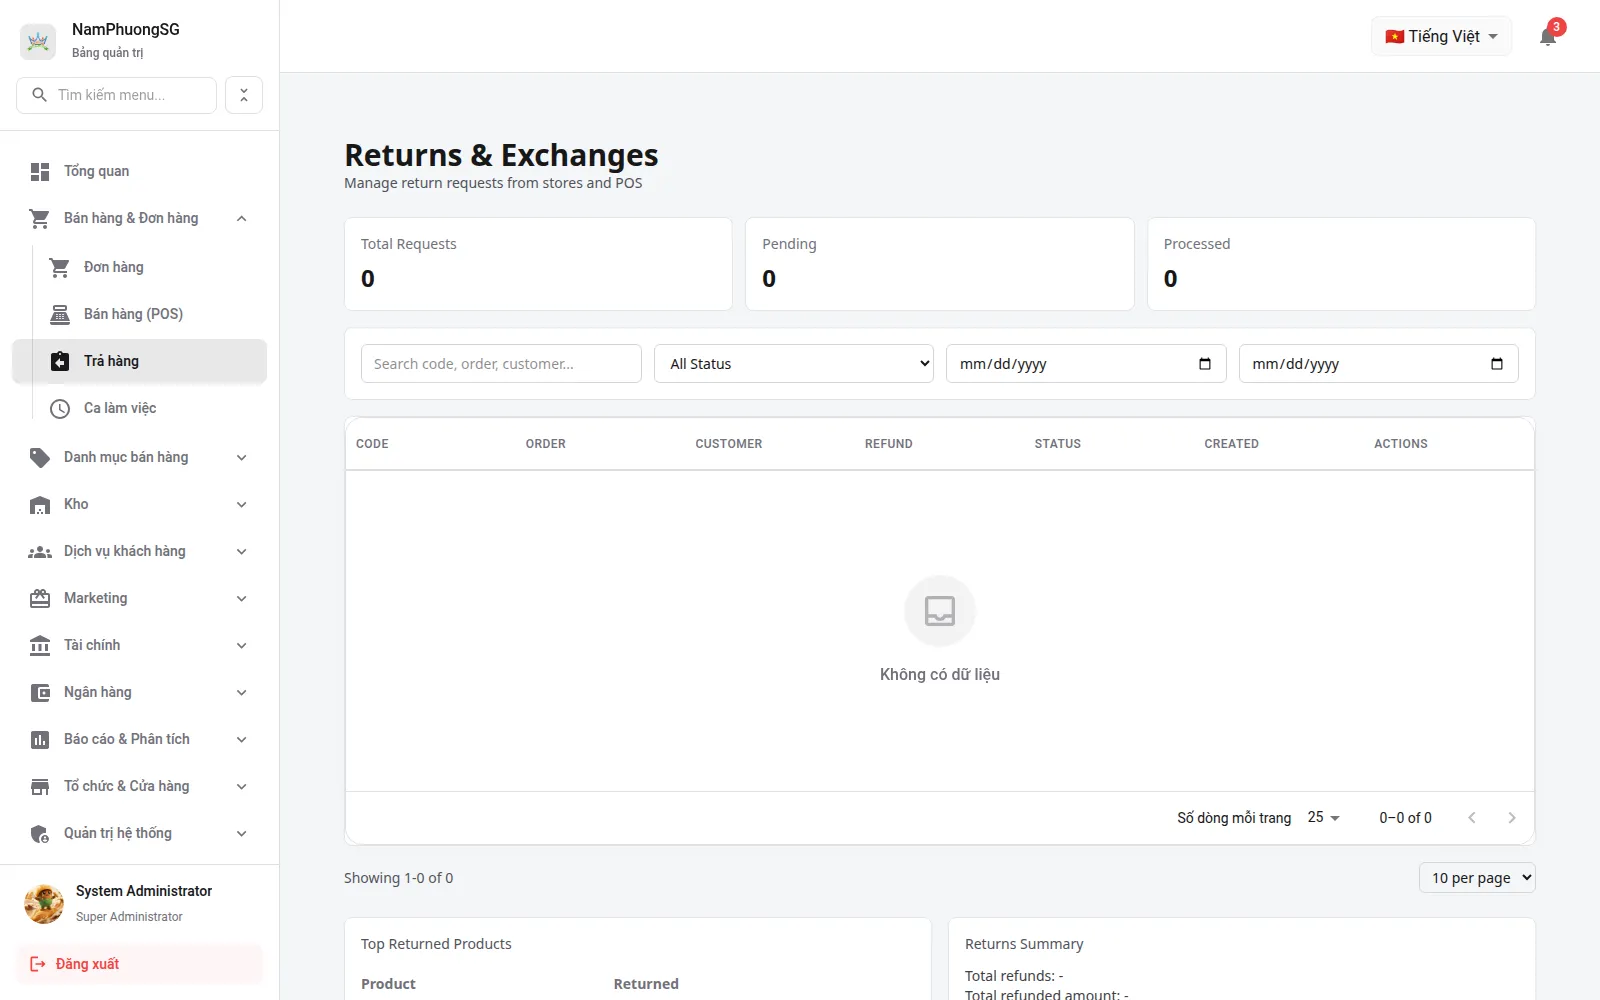Click the Đơn hàng cart icon

[60, 268]
